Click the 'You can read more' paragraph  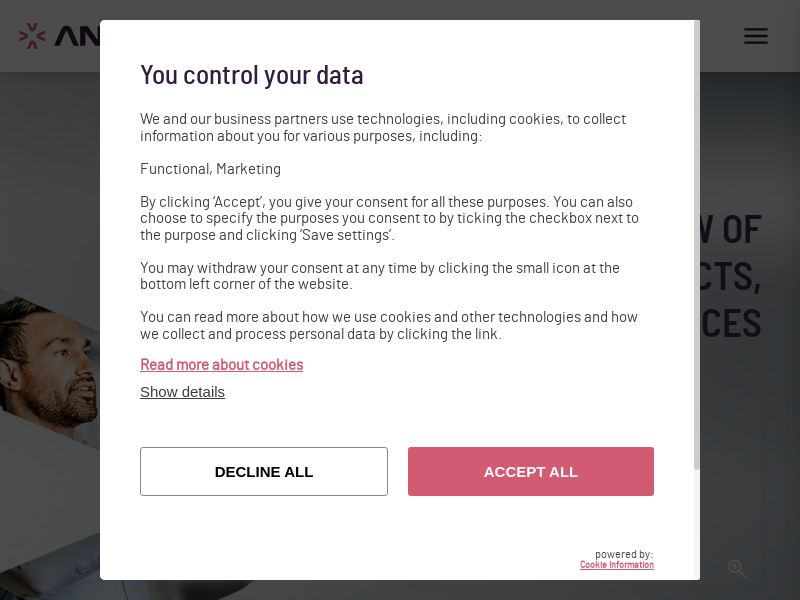[389, 325]
